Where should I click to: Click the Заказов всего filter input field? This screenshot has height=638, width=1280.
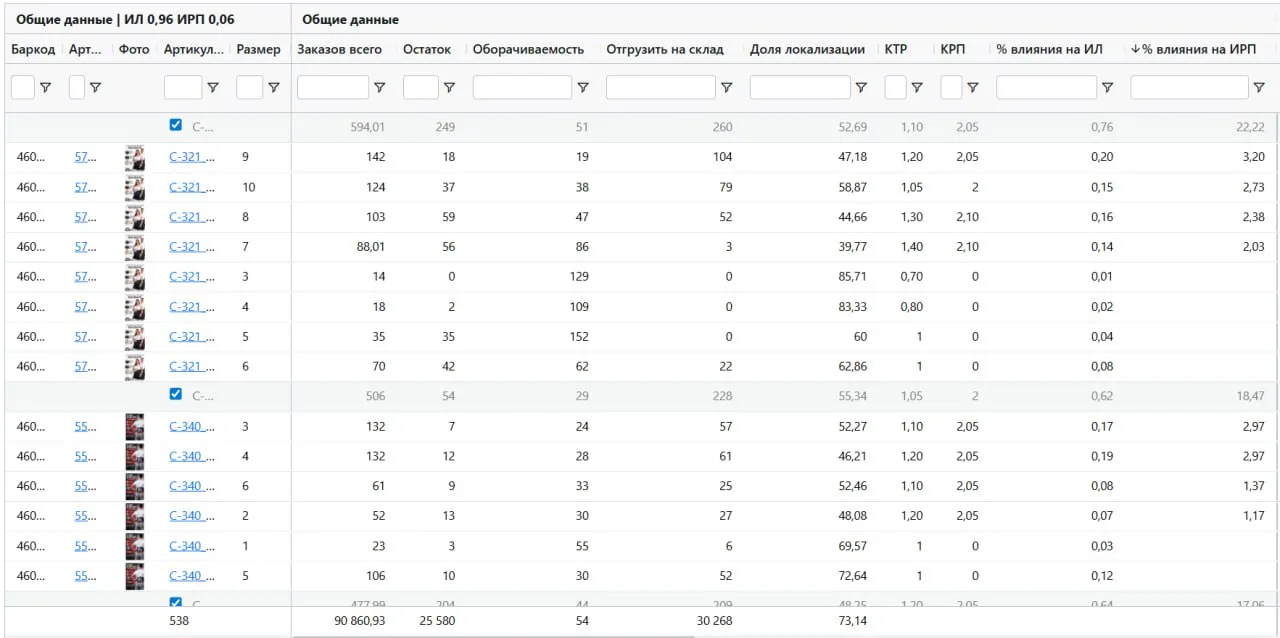333,88
